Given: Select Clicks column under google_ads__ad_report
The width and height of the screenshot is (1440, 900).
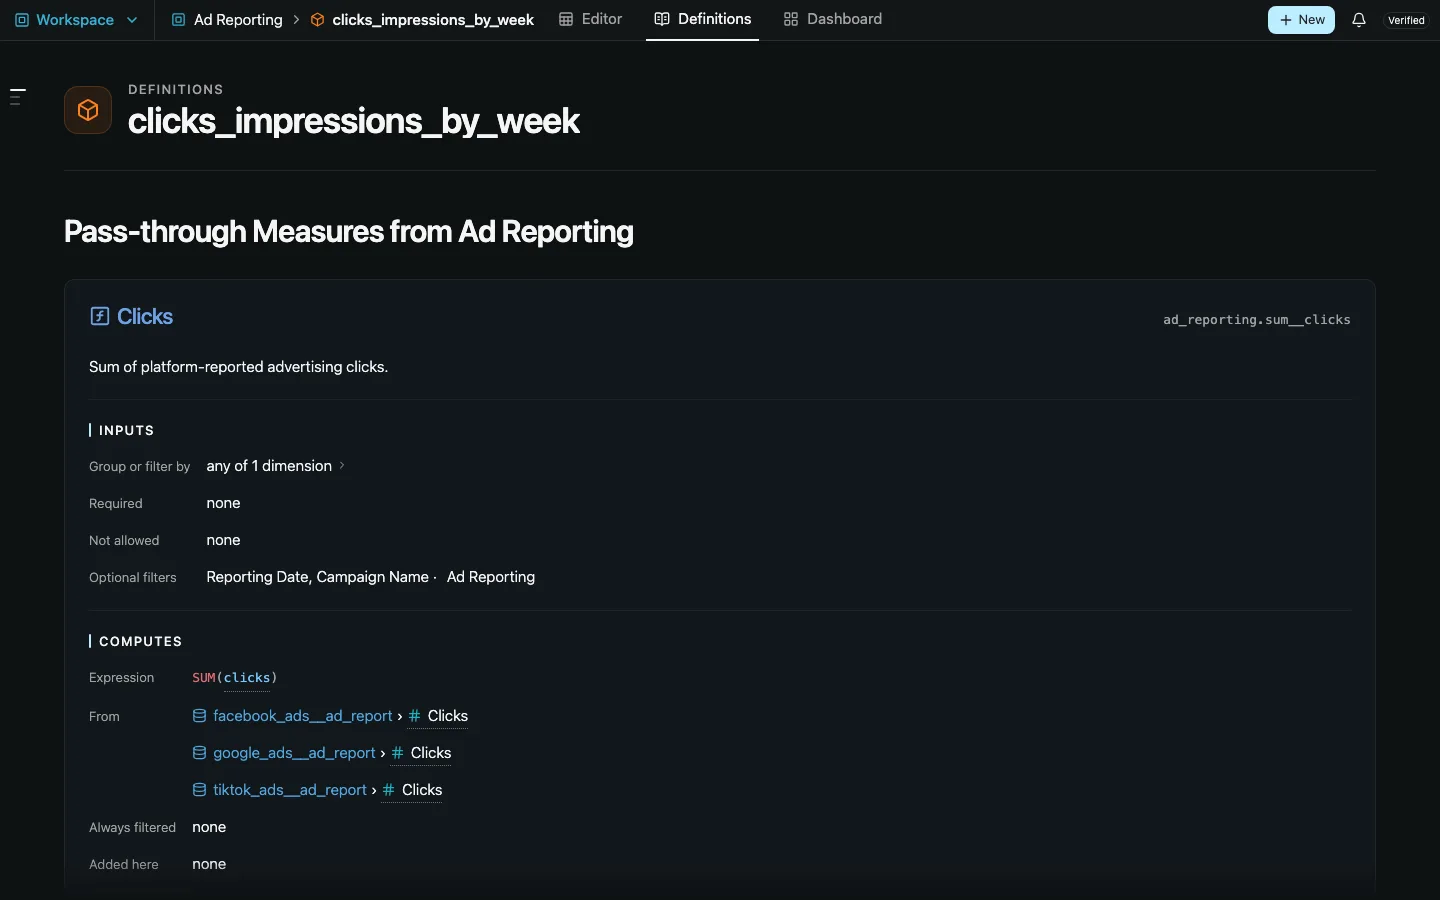Looking at the screenshot, I should pyautogui.click(x=431, y=753).
